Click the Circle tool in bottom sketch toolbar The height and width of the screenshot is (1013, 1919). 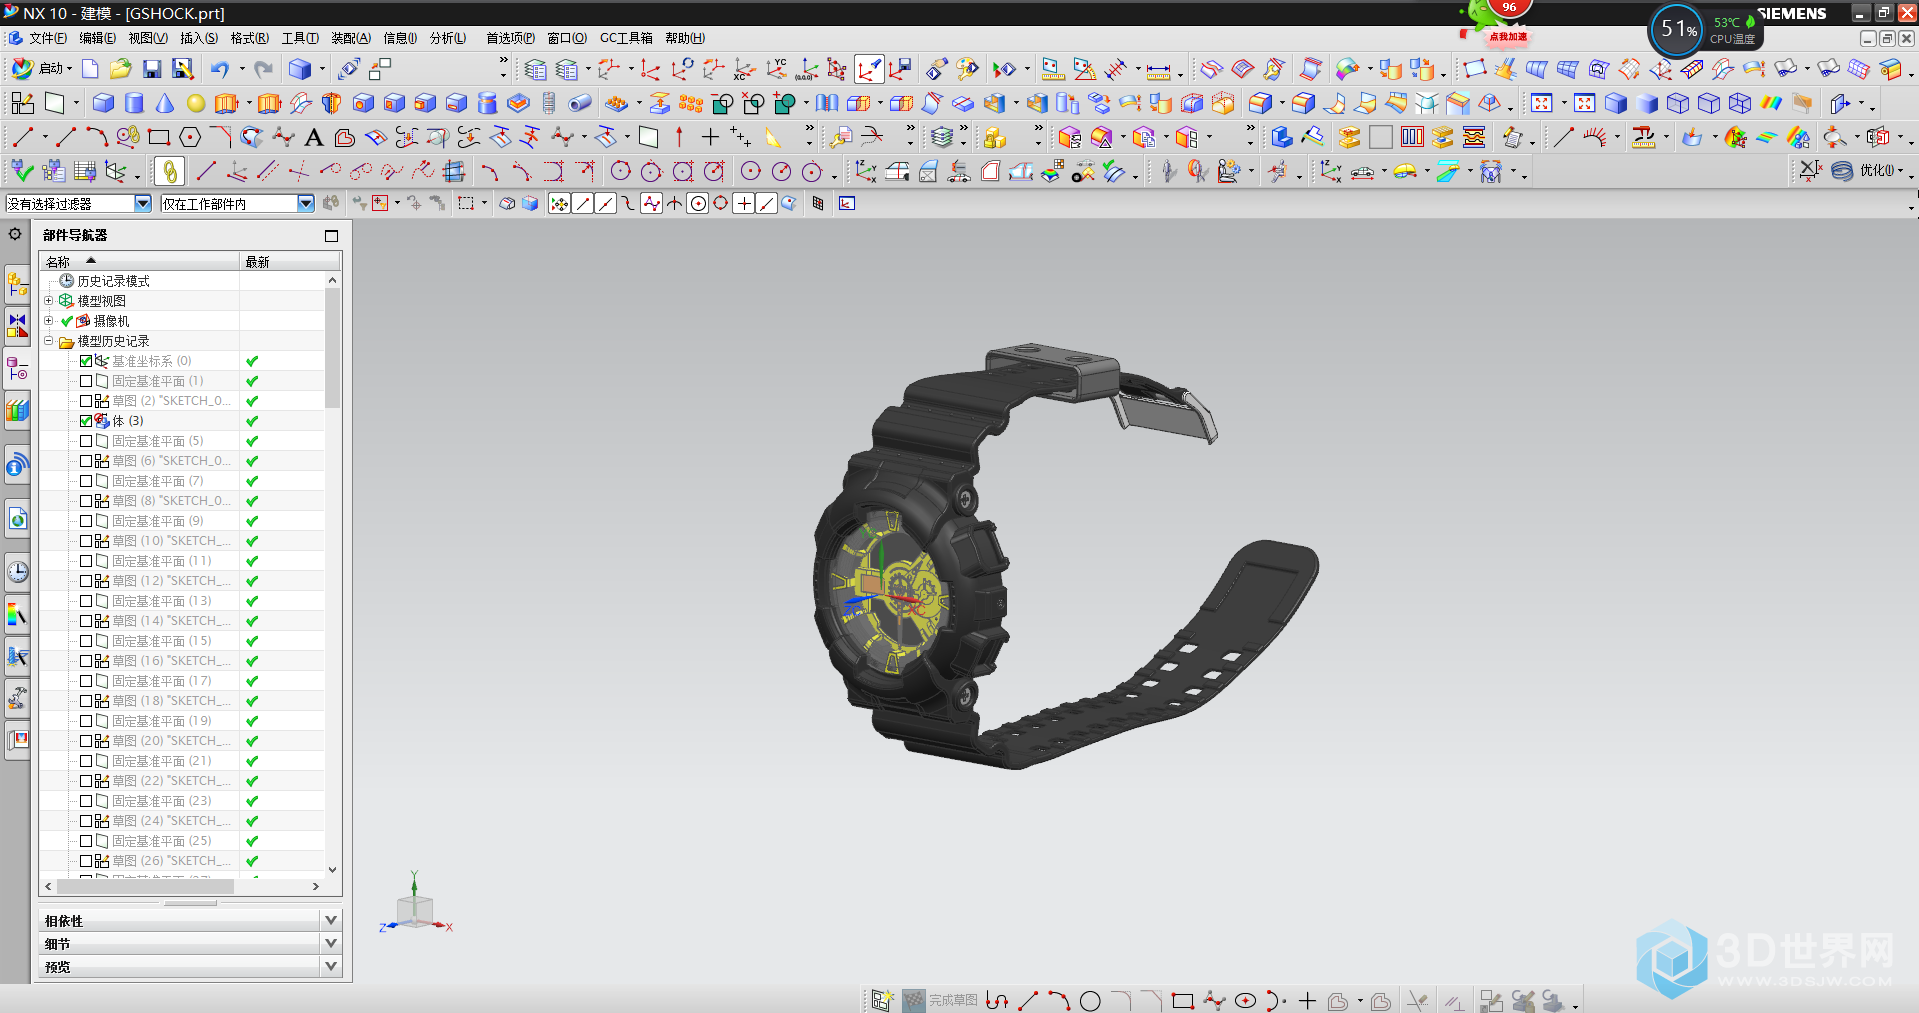[x=1090, y=1001]
